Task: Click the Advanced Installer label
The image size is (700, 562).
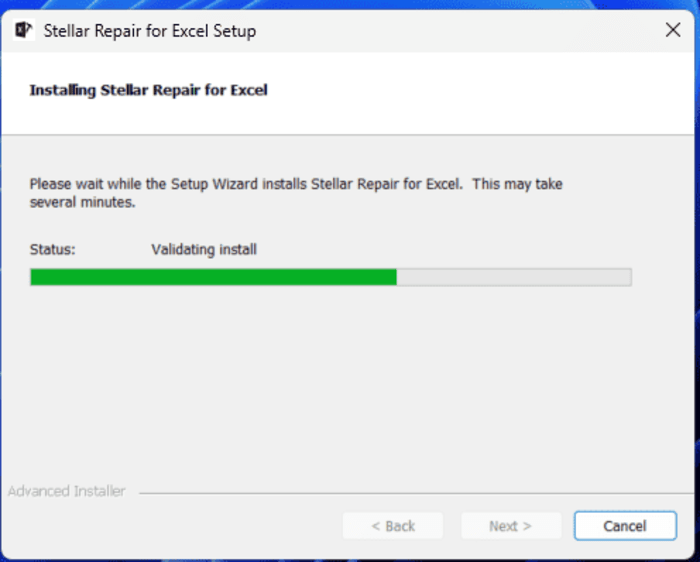Action: [67, 491]
